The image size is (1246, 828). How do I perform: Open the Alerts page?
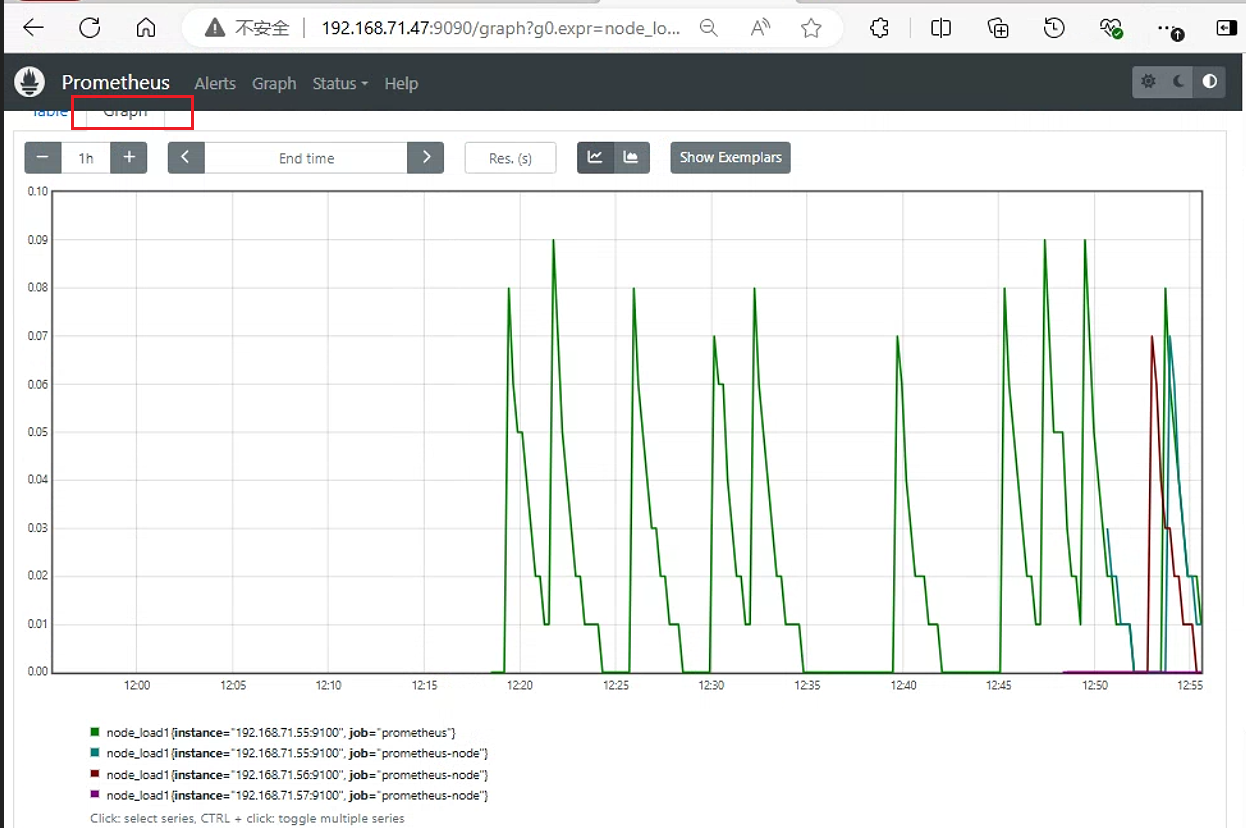[x=215, y=83]
